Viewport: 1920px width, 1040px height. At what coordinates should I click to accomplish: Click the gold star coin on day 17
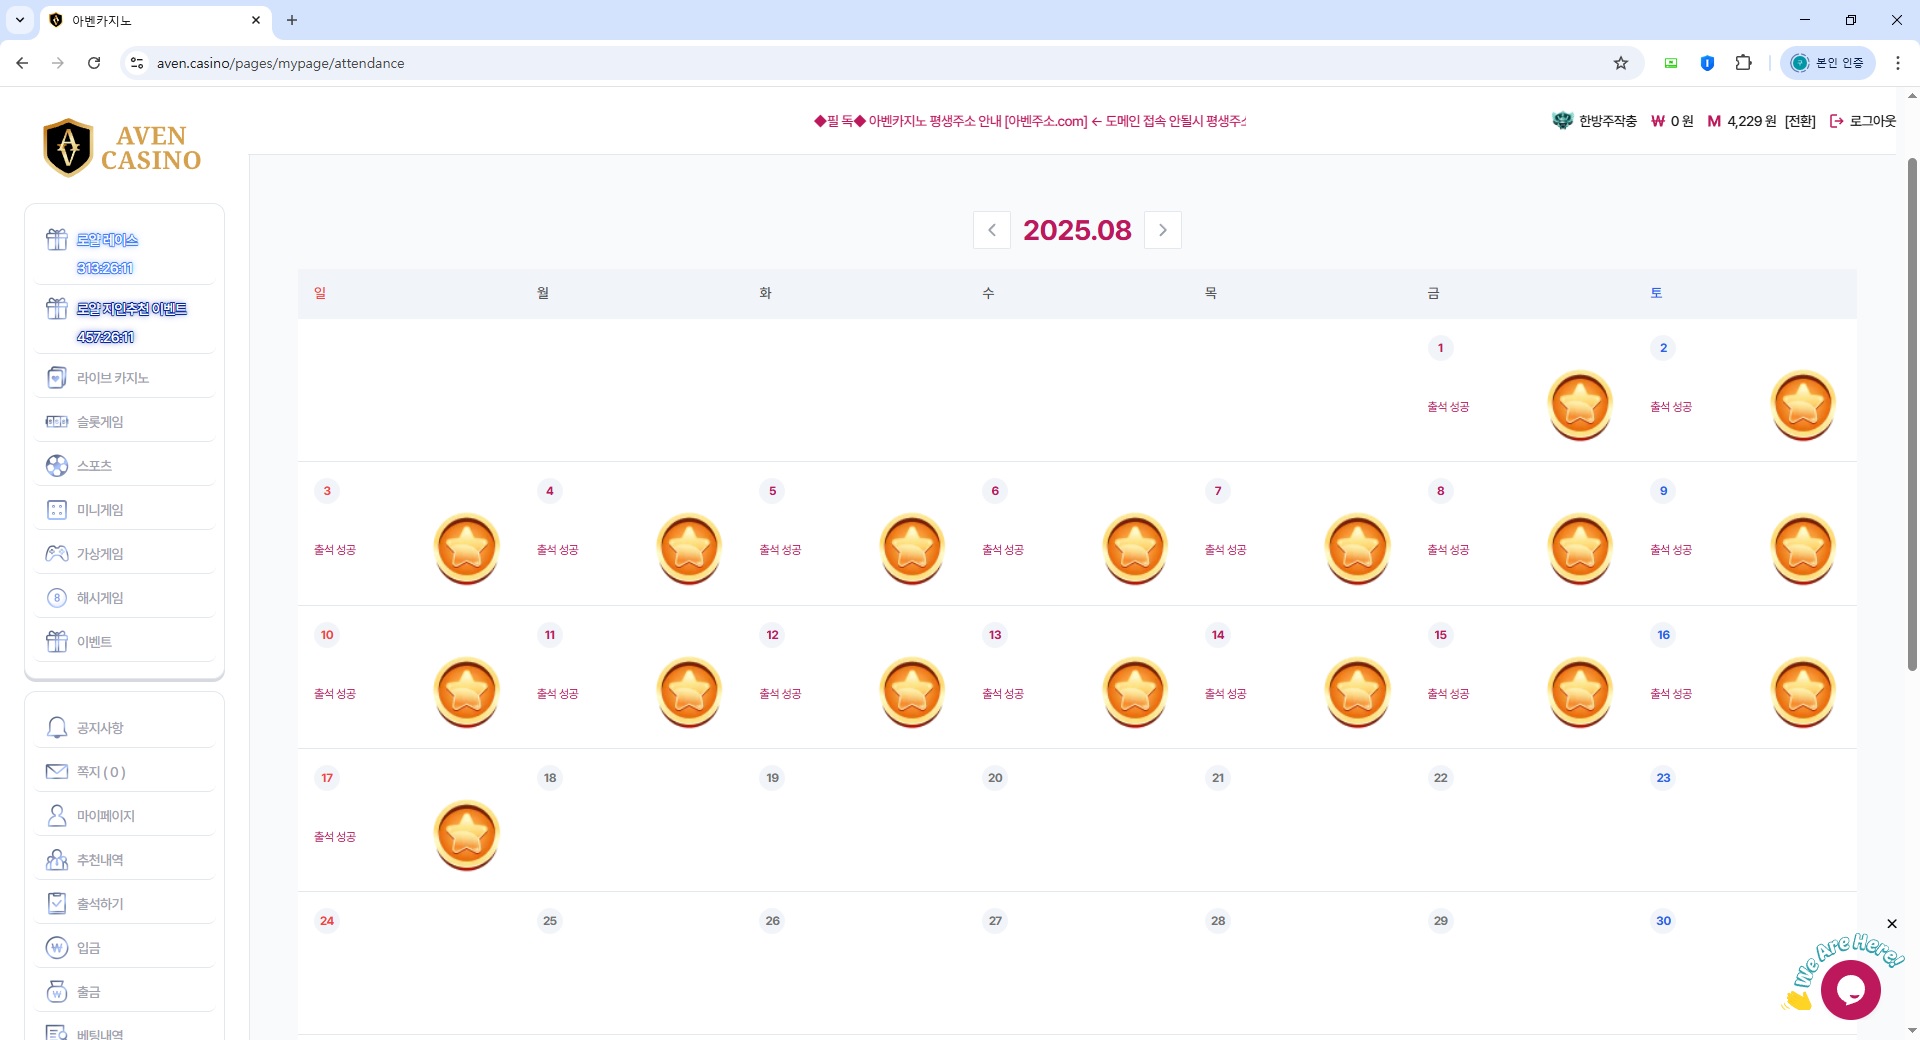[466, 835]
